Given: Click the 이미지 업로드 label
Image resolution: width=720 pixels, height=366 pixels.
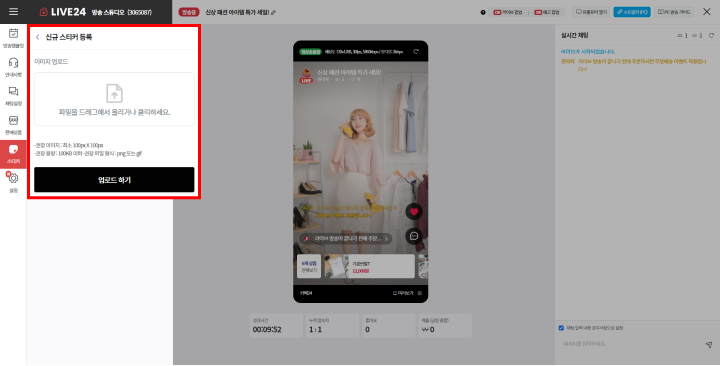Looking at the screenshot, I should click(51, 62).
